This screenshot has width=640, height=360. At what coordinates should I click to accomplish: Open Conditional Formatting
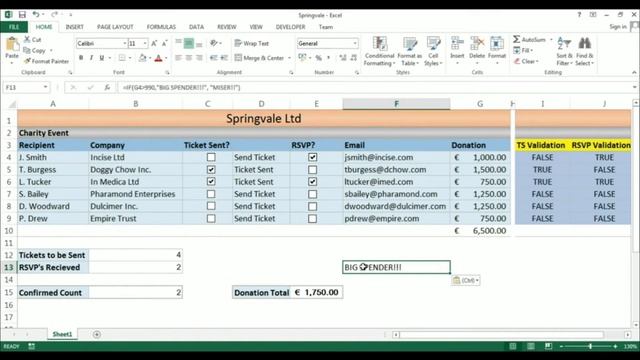tap(380, 51)
